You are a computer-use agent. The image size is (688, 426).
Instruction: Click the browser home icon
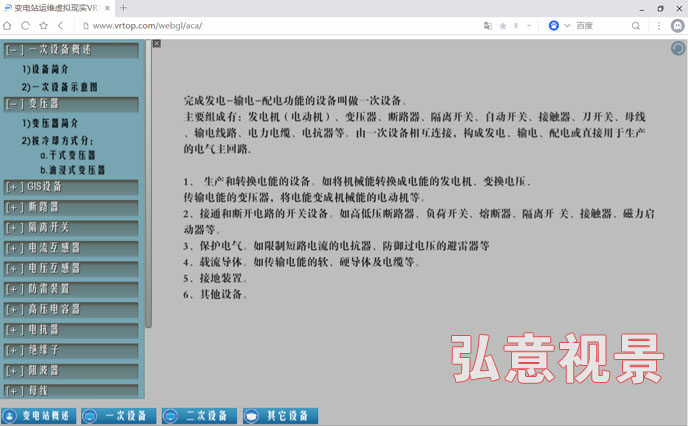click(7, 26)
